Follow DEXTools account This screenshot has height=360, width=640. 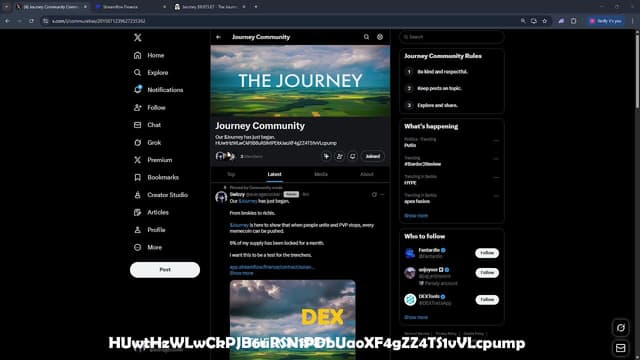click(487, 300)
